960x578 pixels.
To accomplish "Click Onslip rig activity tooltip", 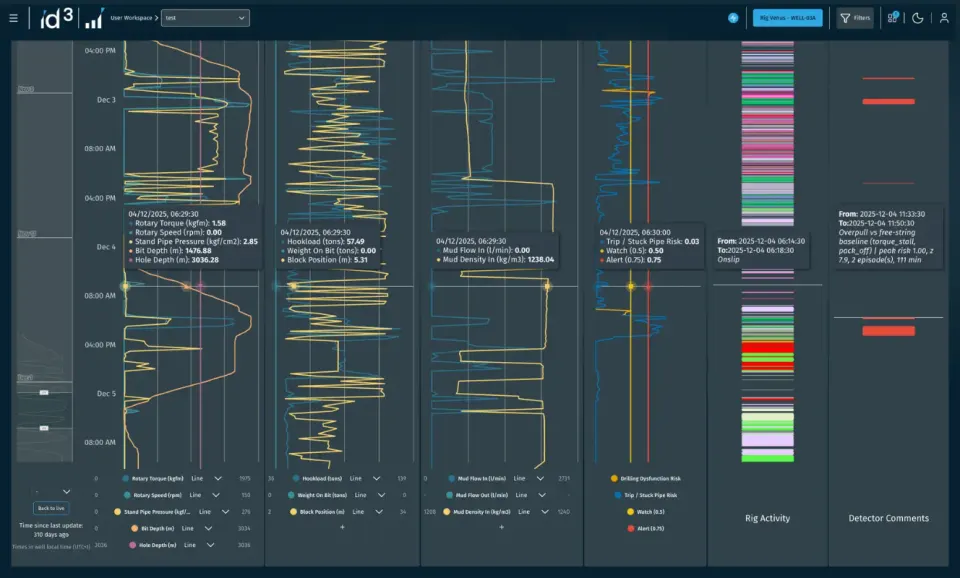I will (x=761, y=250).
